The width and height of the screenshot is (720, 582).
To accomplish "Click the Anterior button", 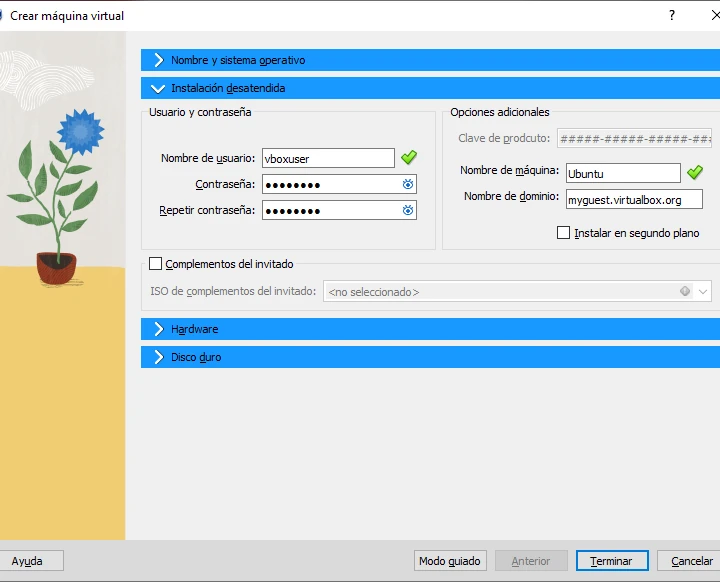I will pos(531,561).
